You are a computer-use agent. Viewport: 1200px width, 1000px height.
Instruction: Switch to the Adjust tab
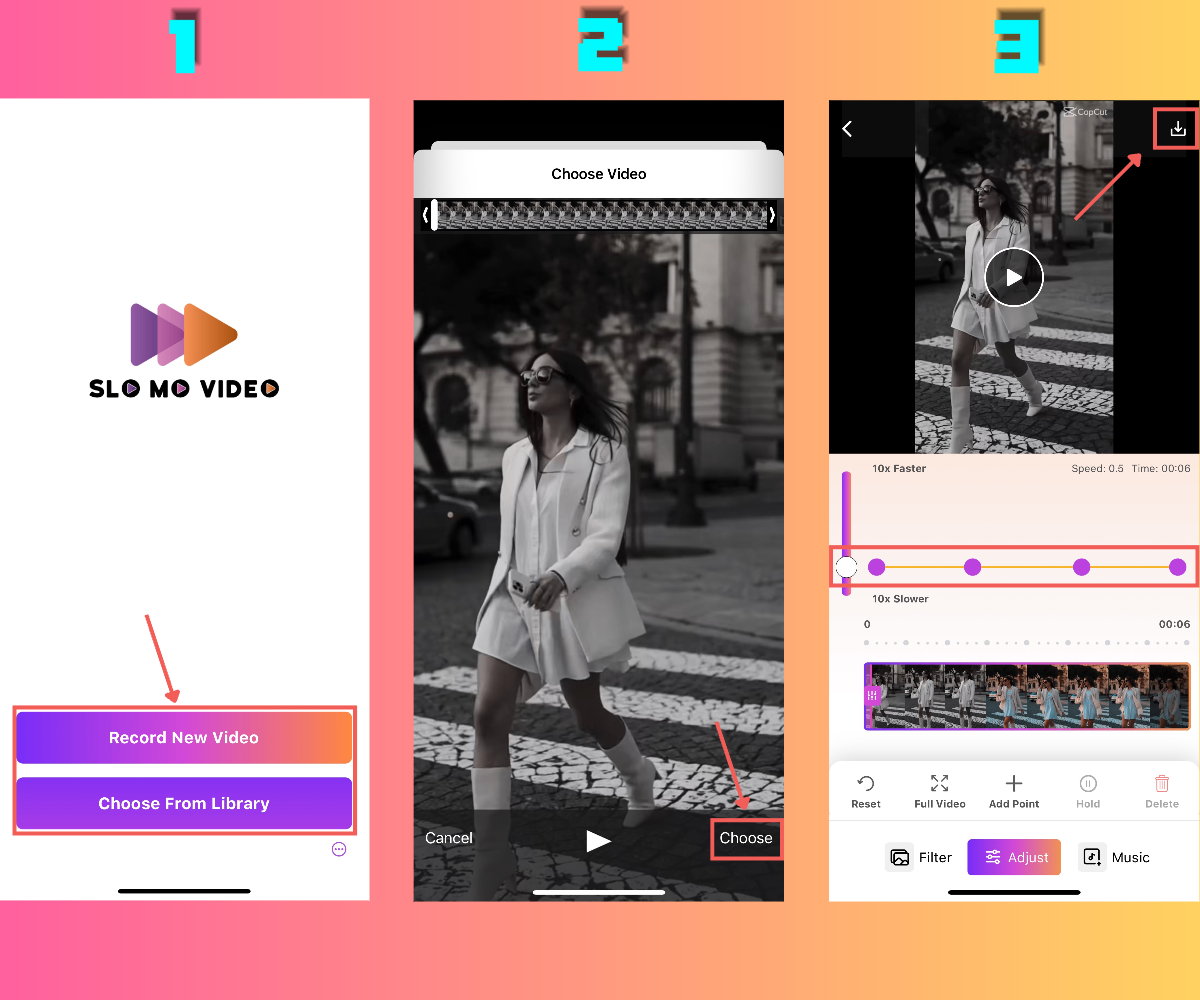1014,857
